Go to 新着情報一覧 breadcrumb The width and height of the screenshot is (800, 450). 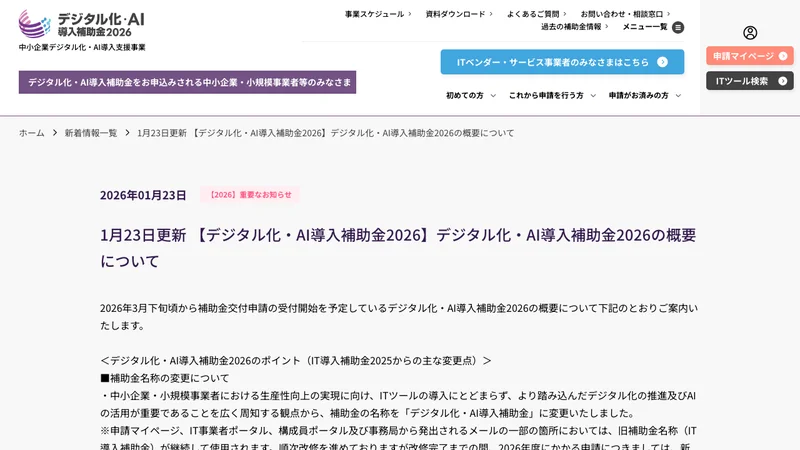click(x=91, y=133)
